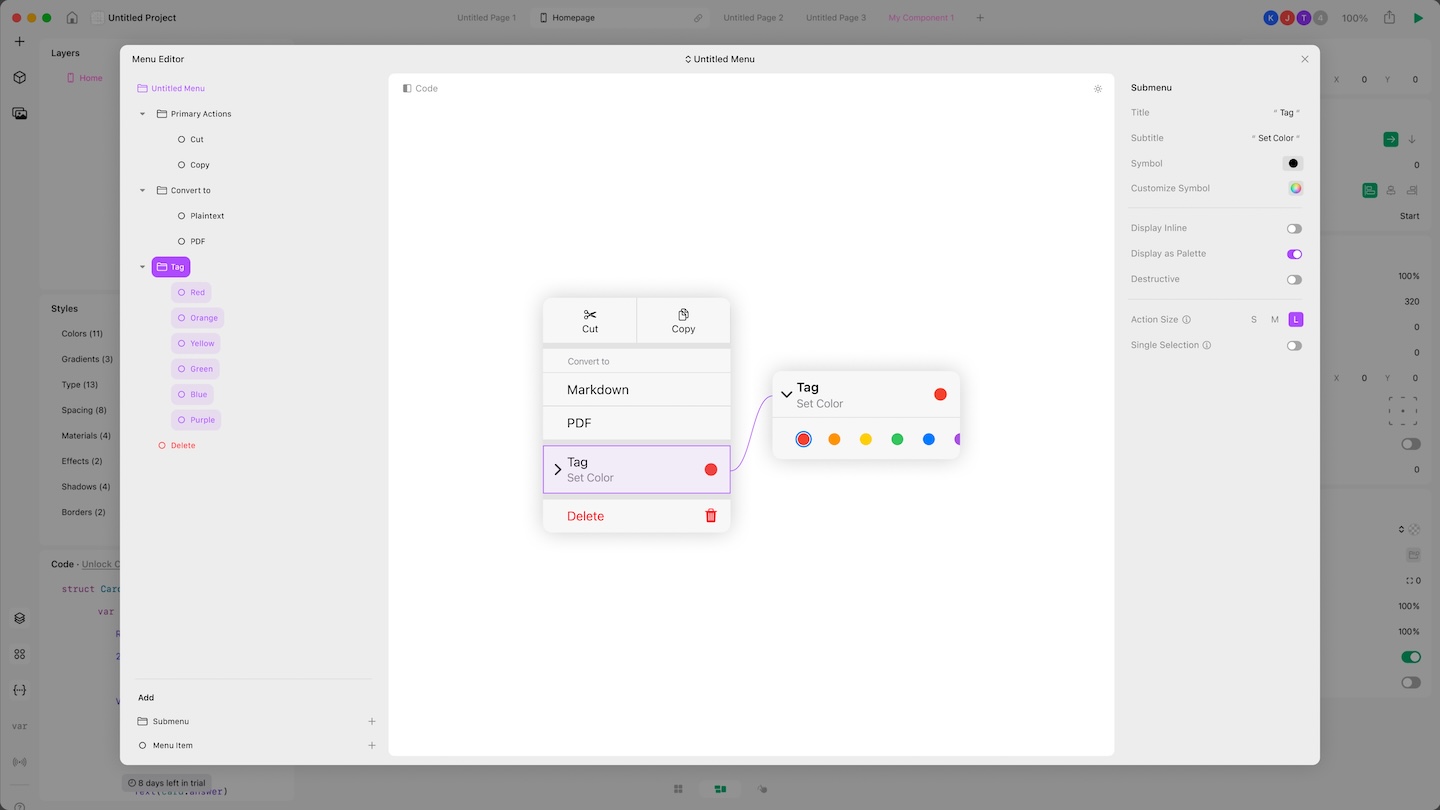1440x810 pixels.
Task: Toggle the Display Inline switch
Action: click(1294, 229)
